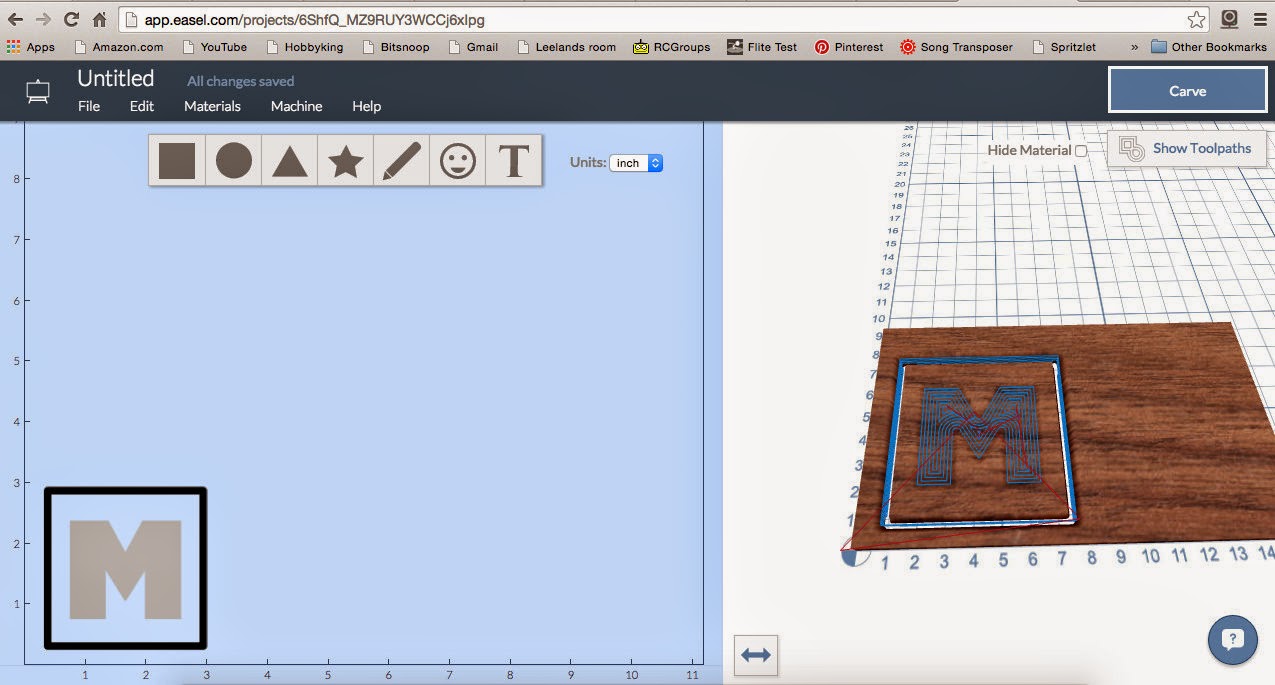Viewport: 1275px width, 685px height.
Task: Enable Show Toolpaths view
Action: pyautogui.click(x=1186, y=147)
